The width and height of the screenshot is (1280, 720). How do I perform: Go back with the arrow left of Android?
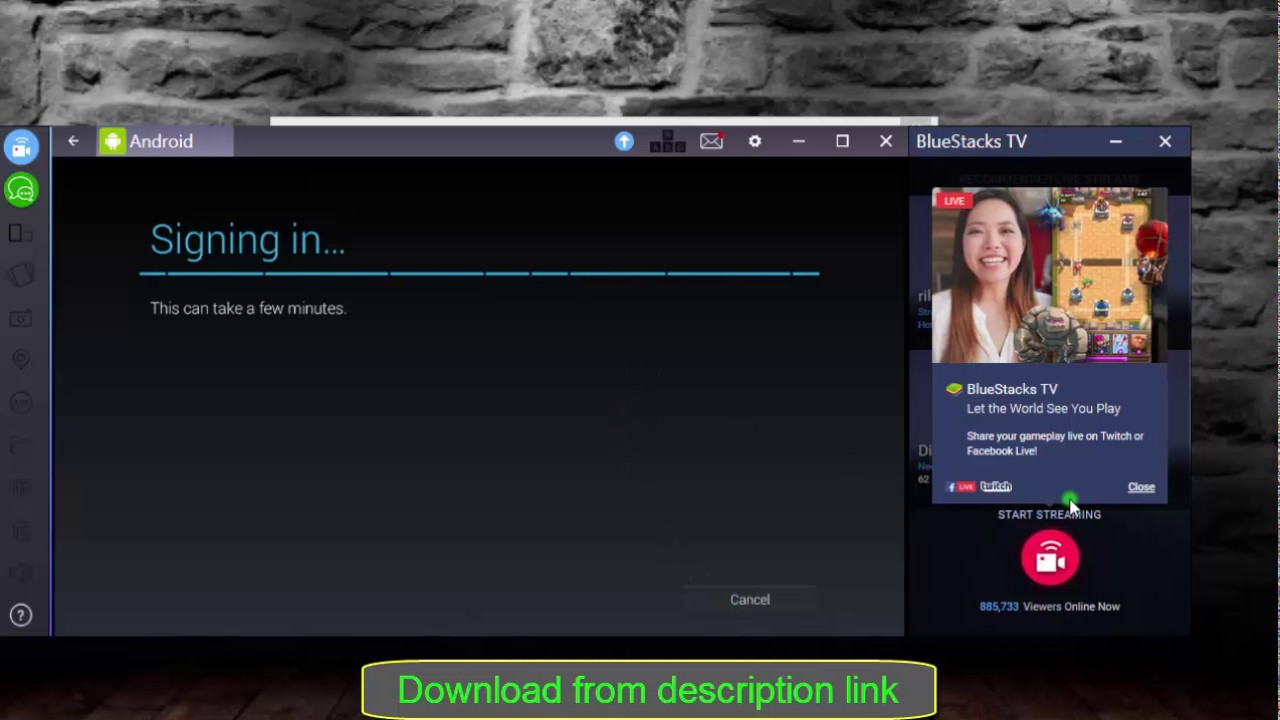[73, 141]
